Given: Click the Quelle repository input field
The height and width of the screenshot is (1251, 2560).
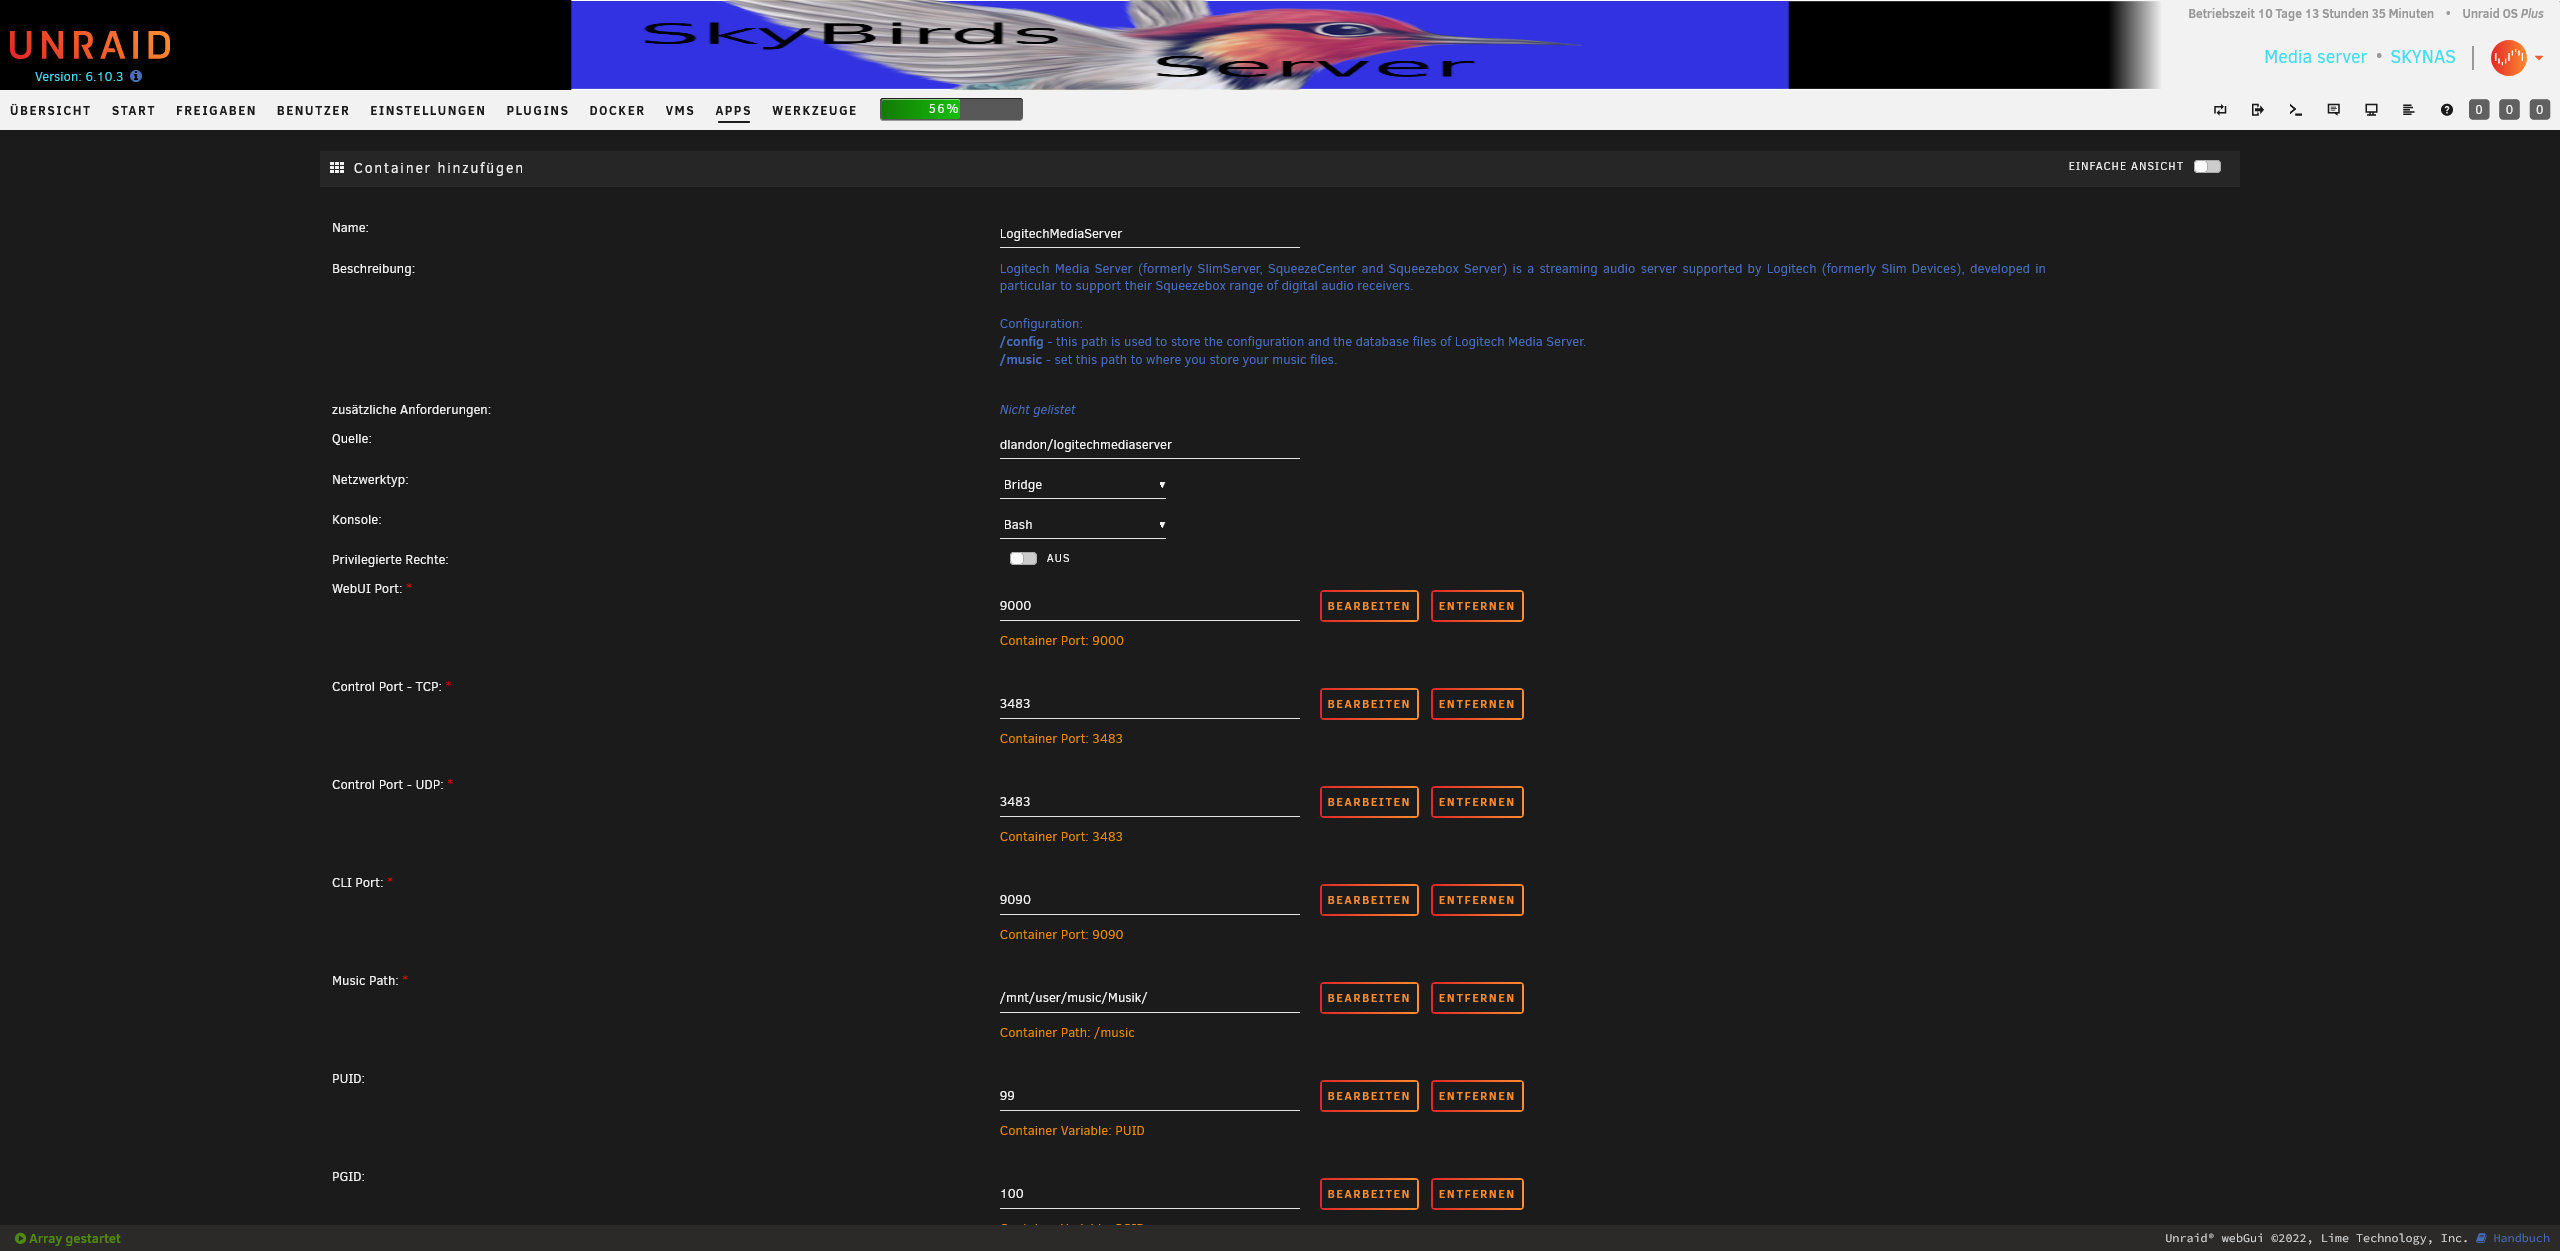Looking at the screenshot, I should click(1149, 445).
